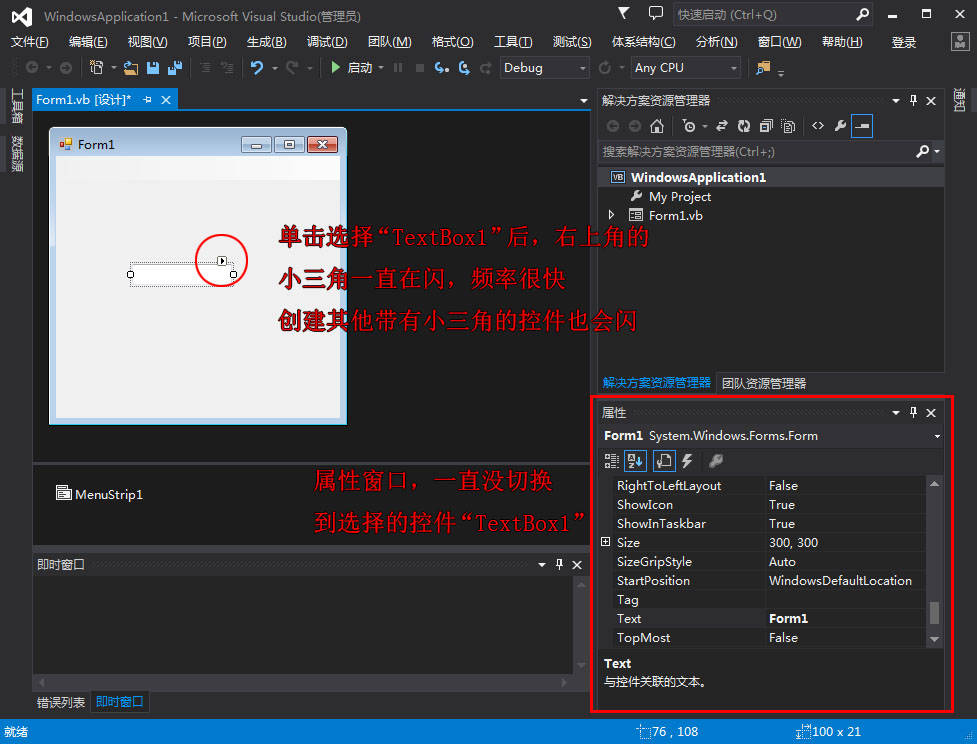Viewport: 977px width, 744px height.
Task: Refresh the Solution Explorer
Action: (744, 126)
